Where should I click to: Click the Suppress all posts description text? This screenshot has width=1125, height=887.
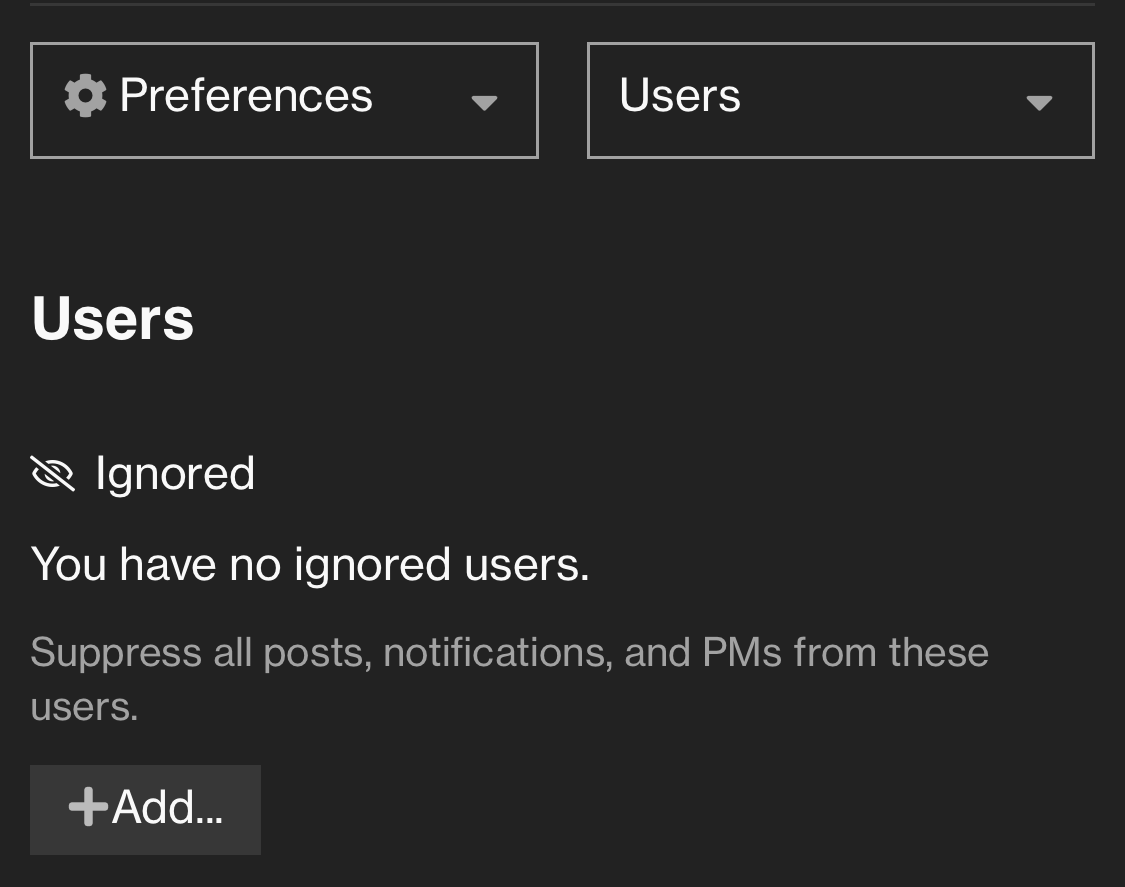coord(509,679)
